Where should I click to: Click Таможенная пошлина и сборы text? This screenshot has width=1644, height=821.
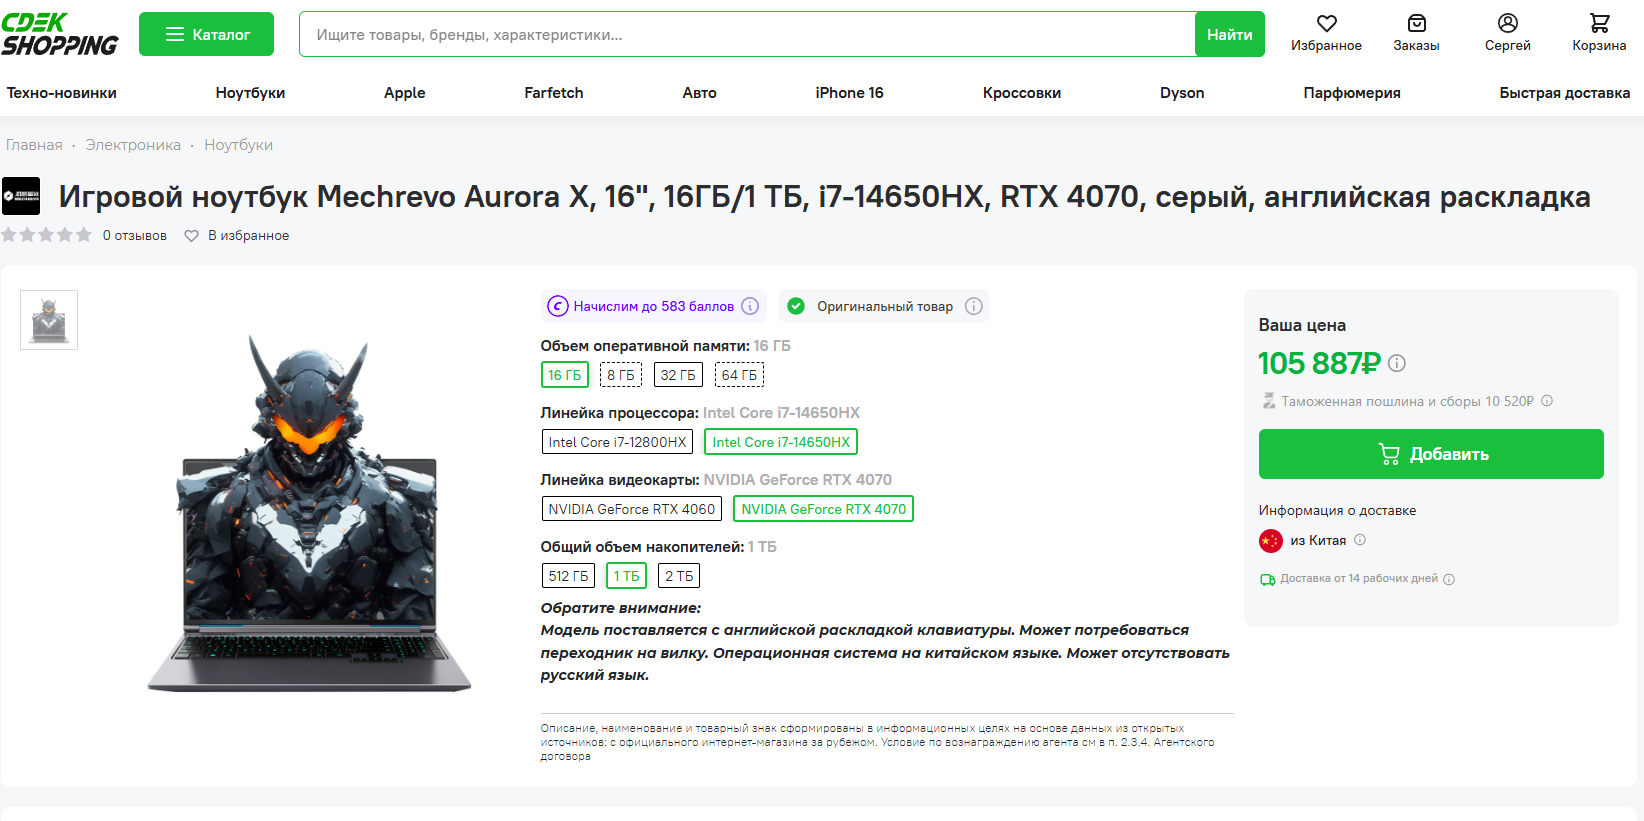(1407, 401)
